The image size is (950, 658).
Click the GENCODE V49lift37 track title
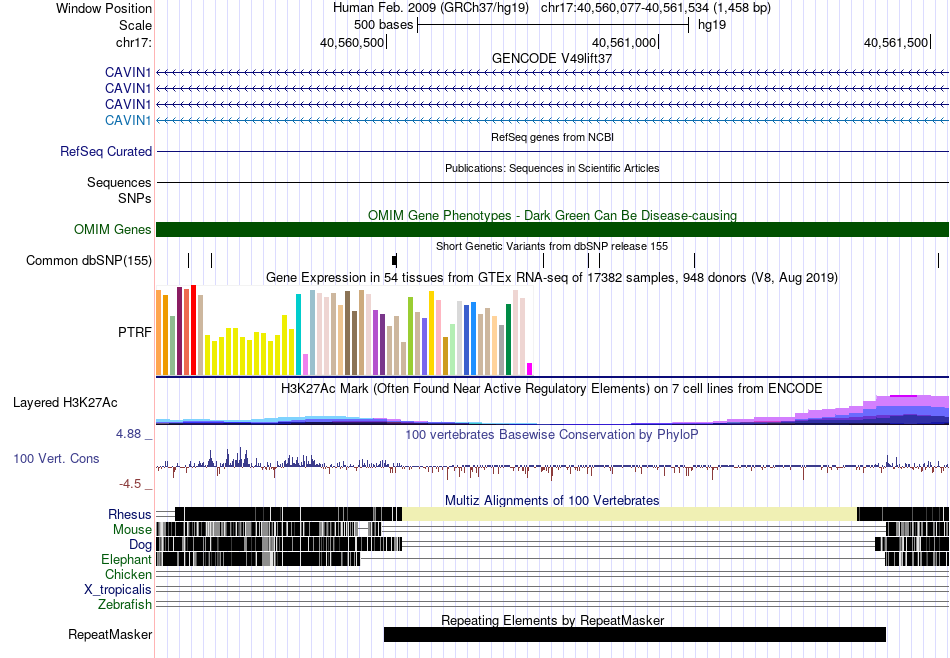tap(552, 59)
